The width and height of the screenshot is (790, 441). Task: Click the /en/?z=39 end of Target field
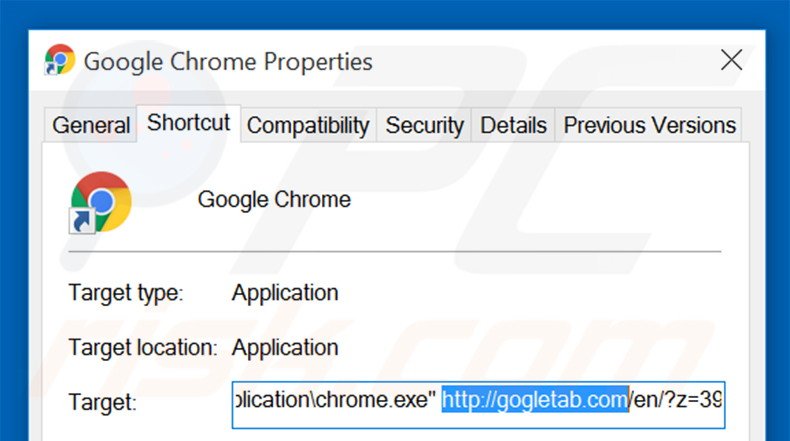coord(676,402)
